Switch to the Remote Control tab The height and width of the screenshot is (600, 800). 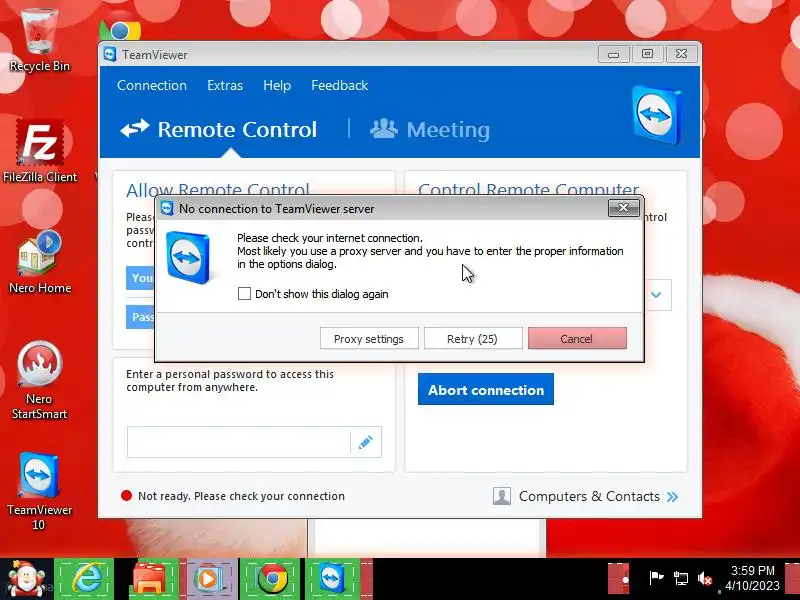(x=218, y=129)
